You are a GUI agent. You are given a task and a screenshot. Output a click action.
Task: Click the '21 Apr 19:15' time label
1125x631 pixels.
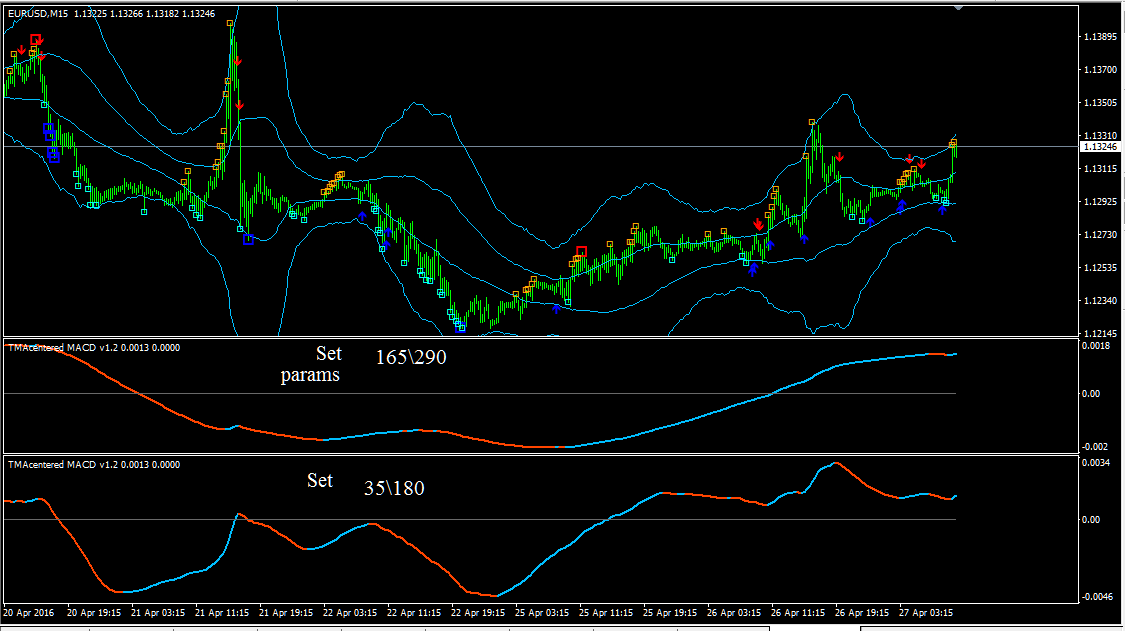pyautogui.click(x=286, y=613)
